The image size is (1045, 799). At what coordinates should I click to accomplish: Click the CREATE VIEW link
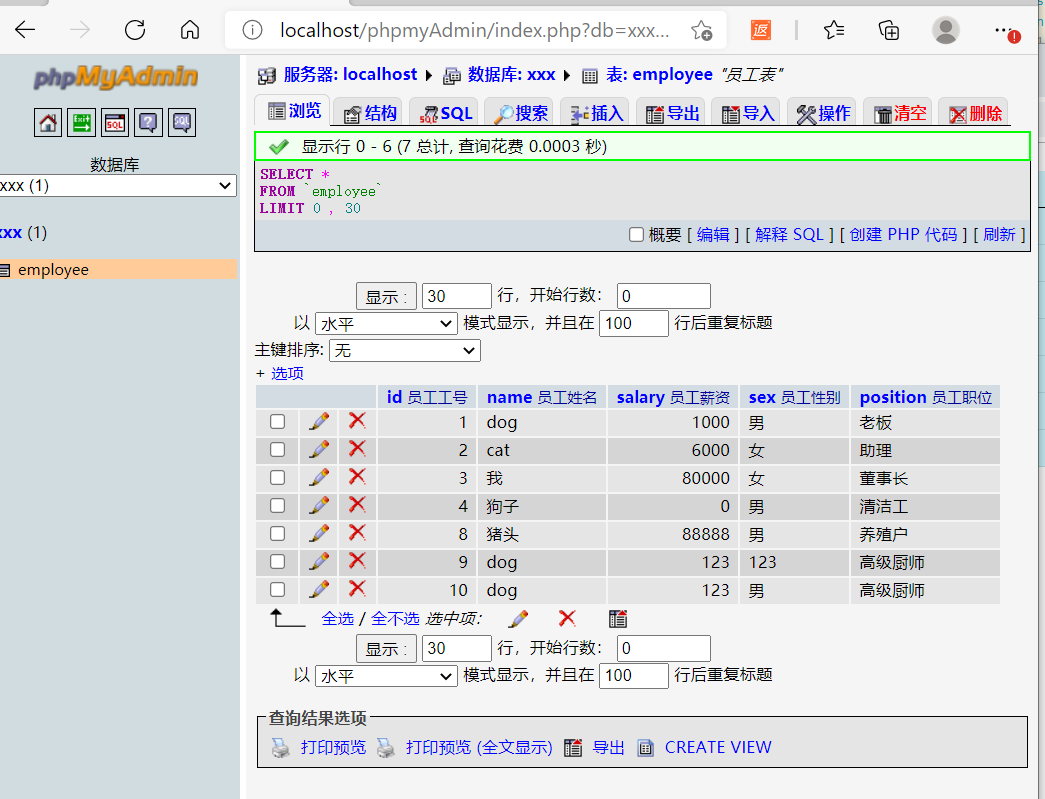(x=718, y=746)
